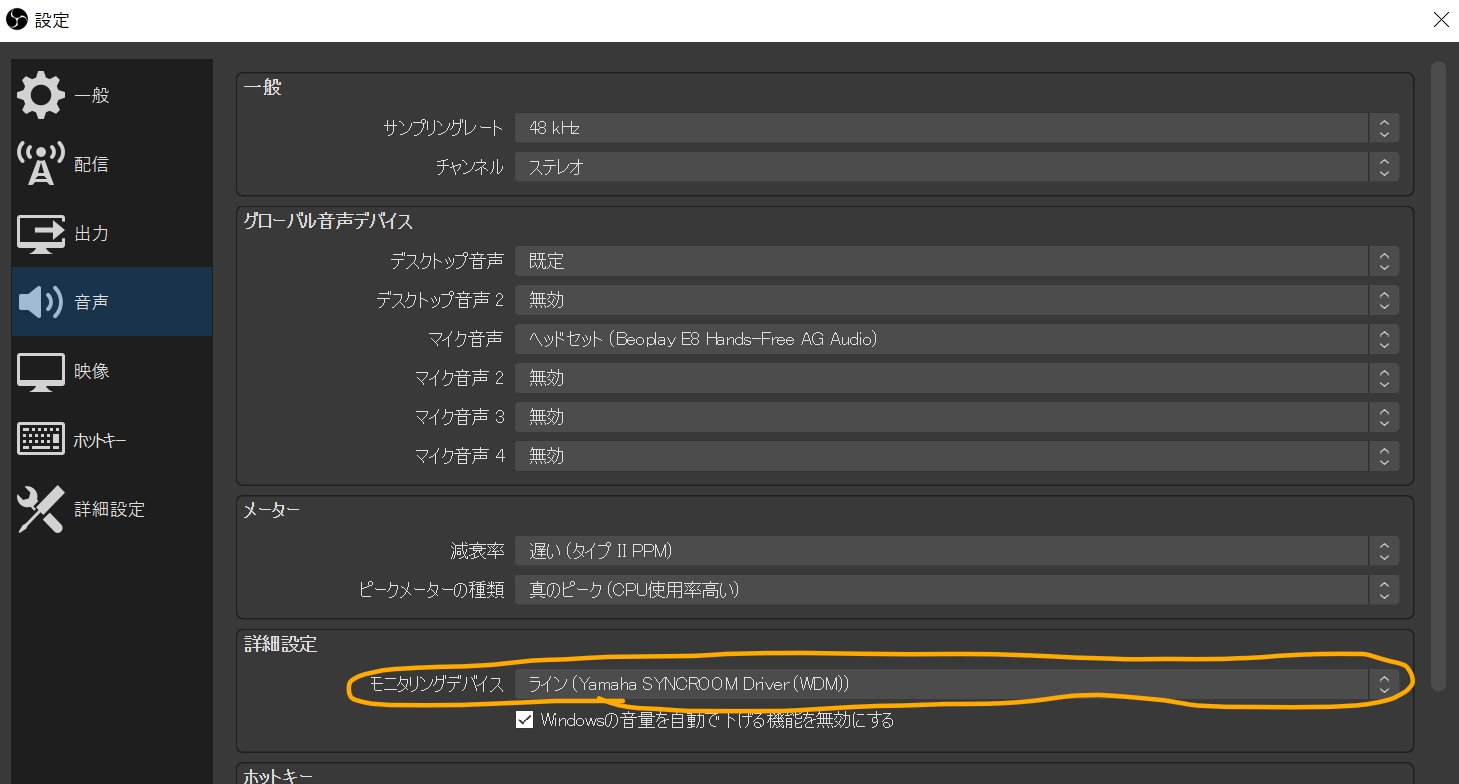Open the マイク音声 4 dropdown
Screen dimensions: 1459x784
957,456
